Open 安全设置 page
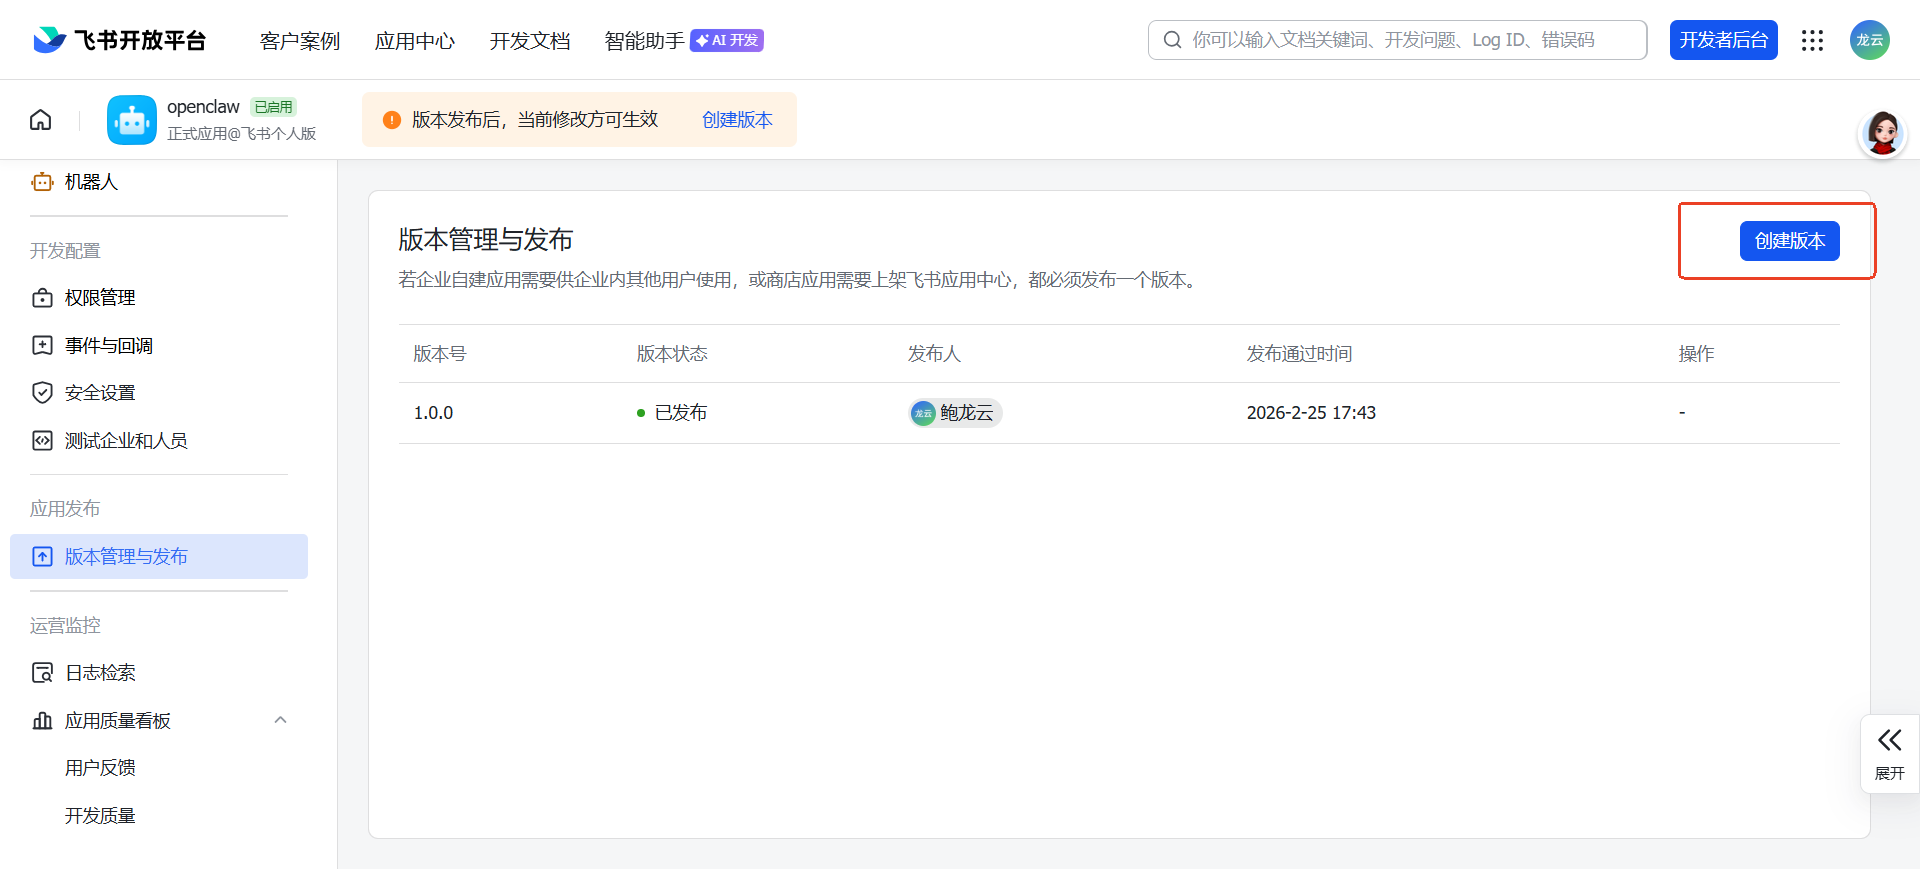The height and width of the screenshot is (869, 1920). (100, 393)
